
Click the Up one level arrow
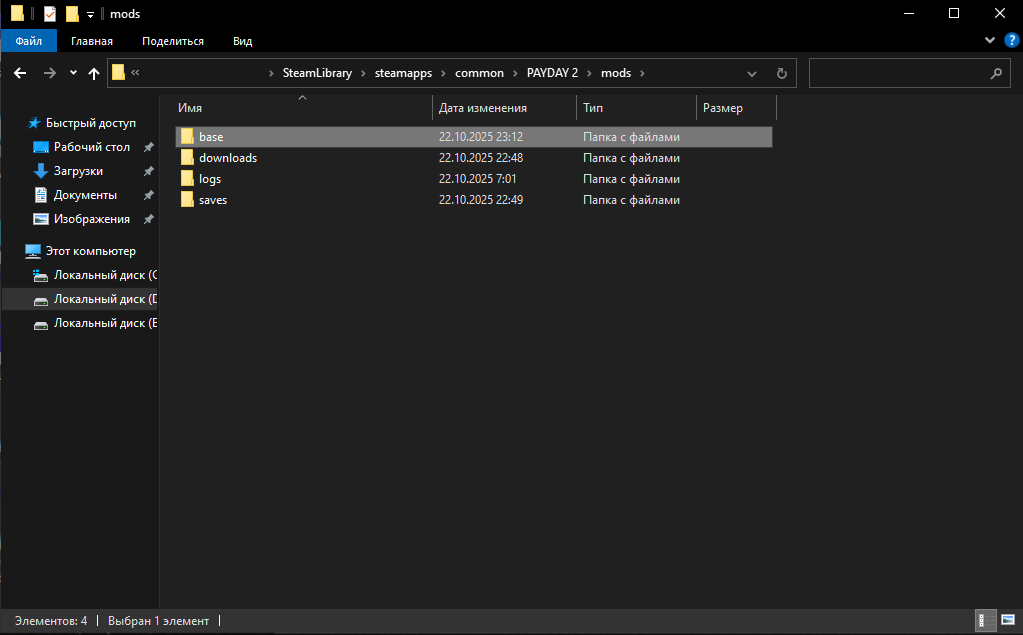click(94, 73)
